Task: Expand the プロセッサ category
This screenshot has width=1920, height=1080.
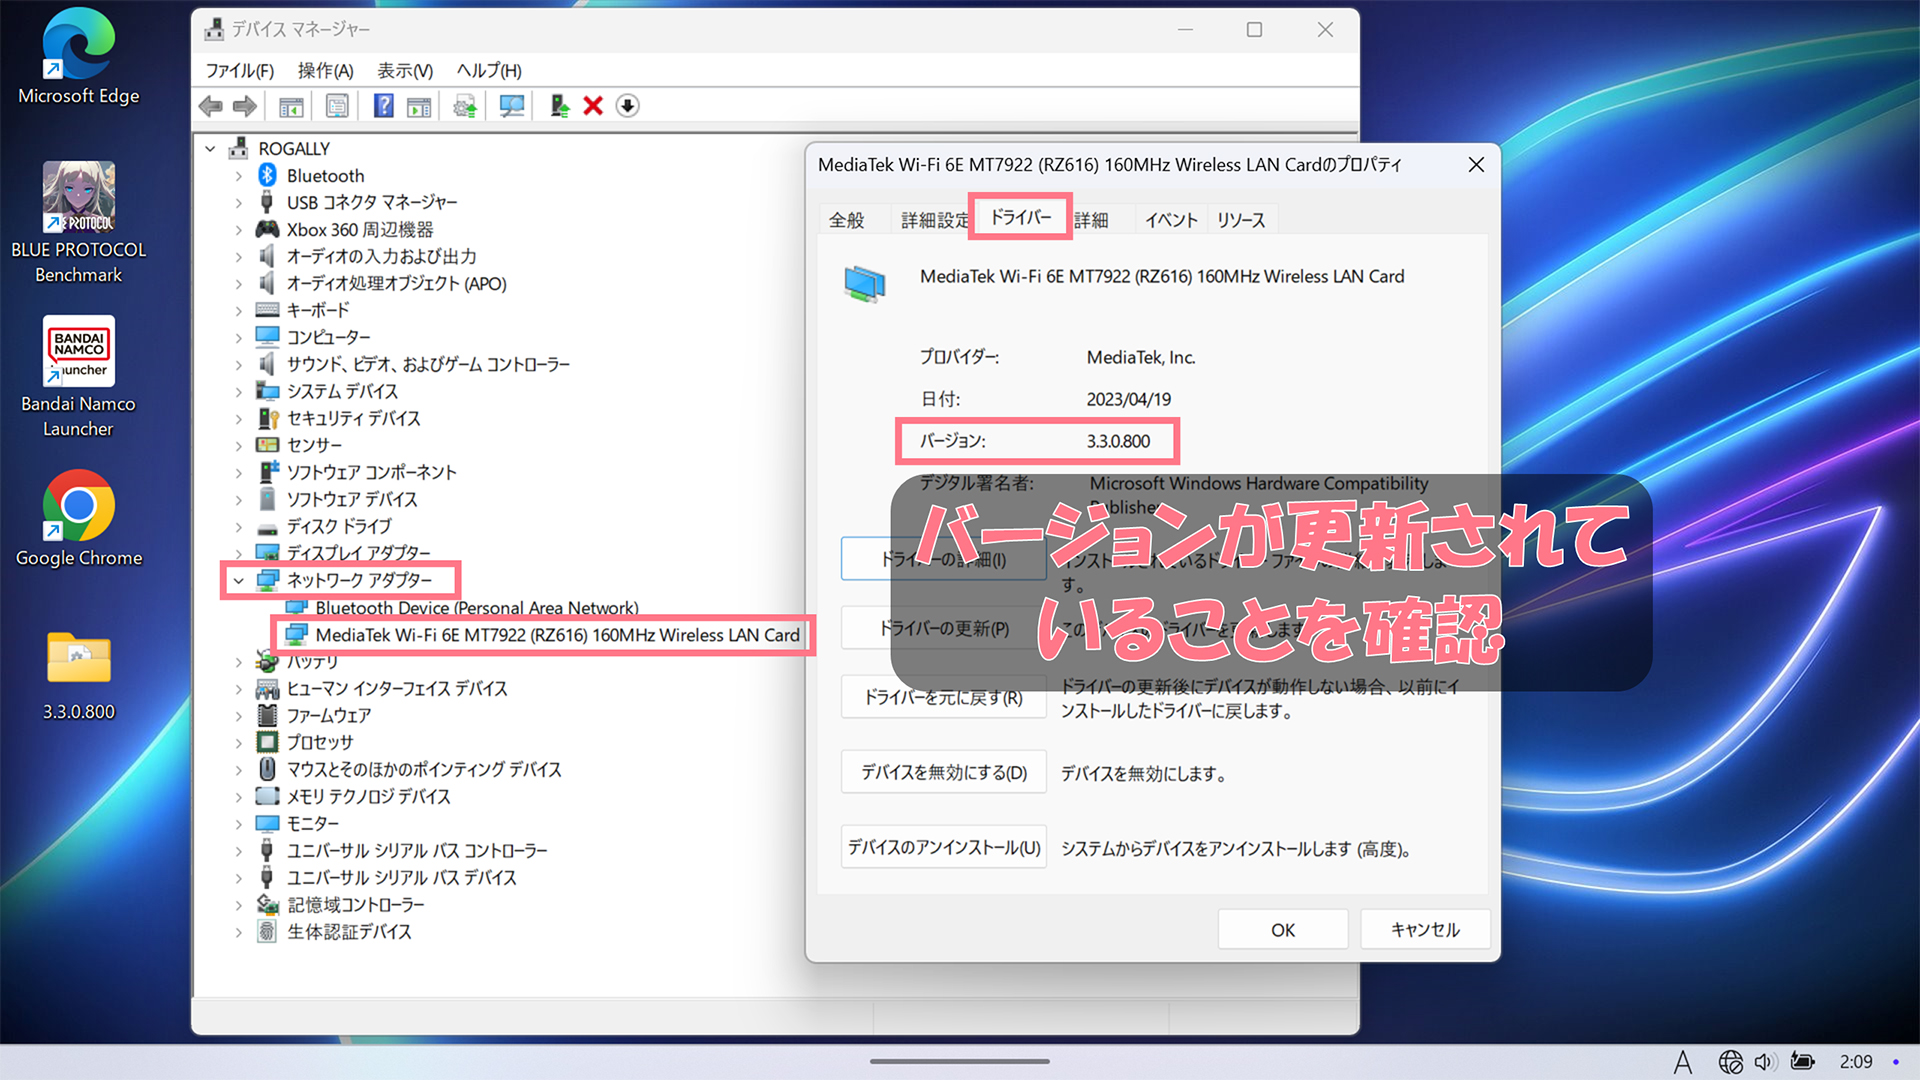Action: tap(238, 742)
